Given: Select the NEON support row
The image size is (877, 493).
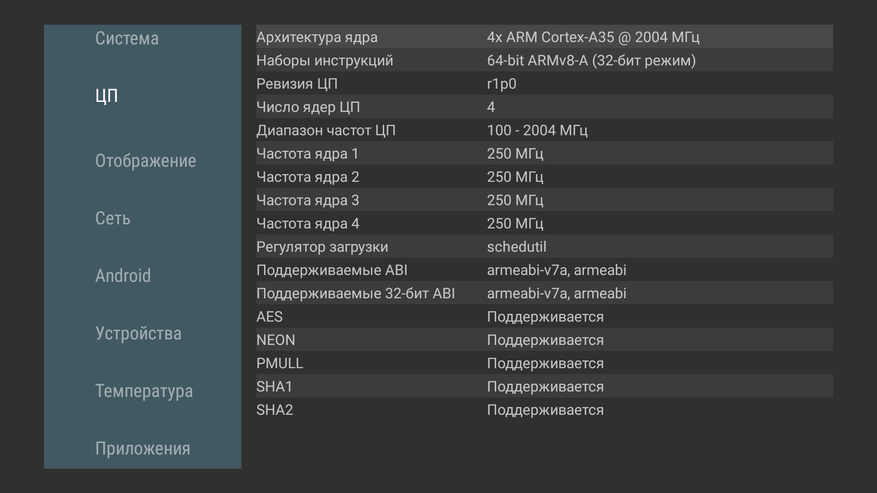Looking at the screenshot, I should tap(544, 340).
